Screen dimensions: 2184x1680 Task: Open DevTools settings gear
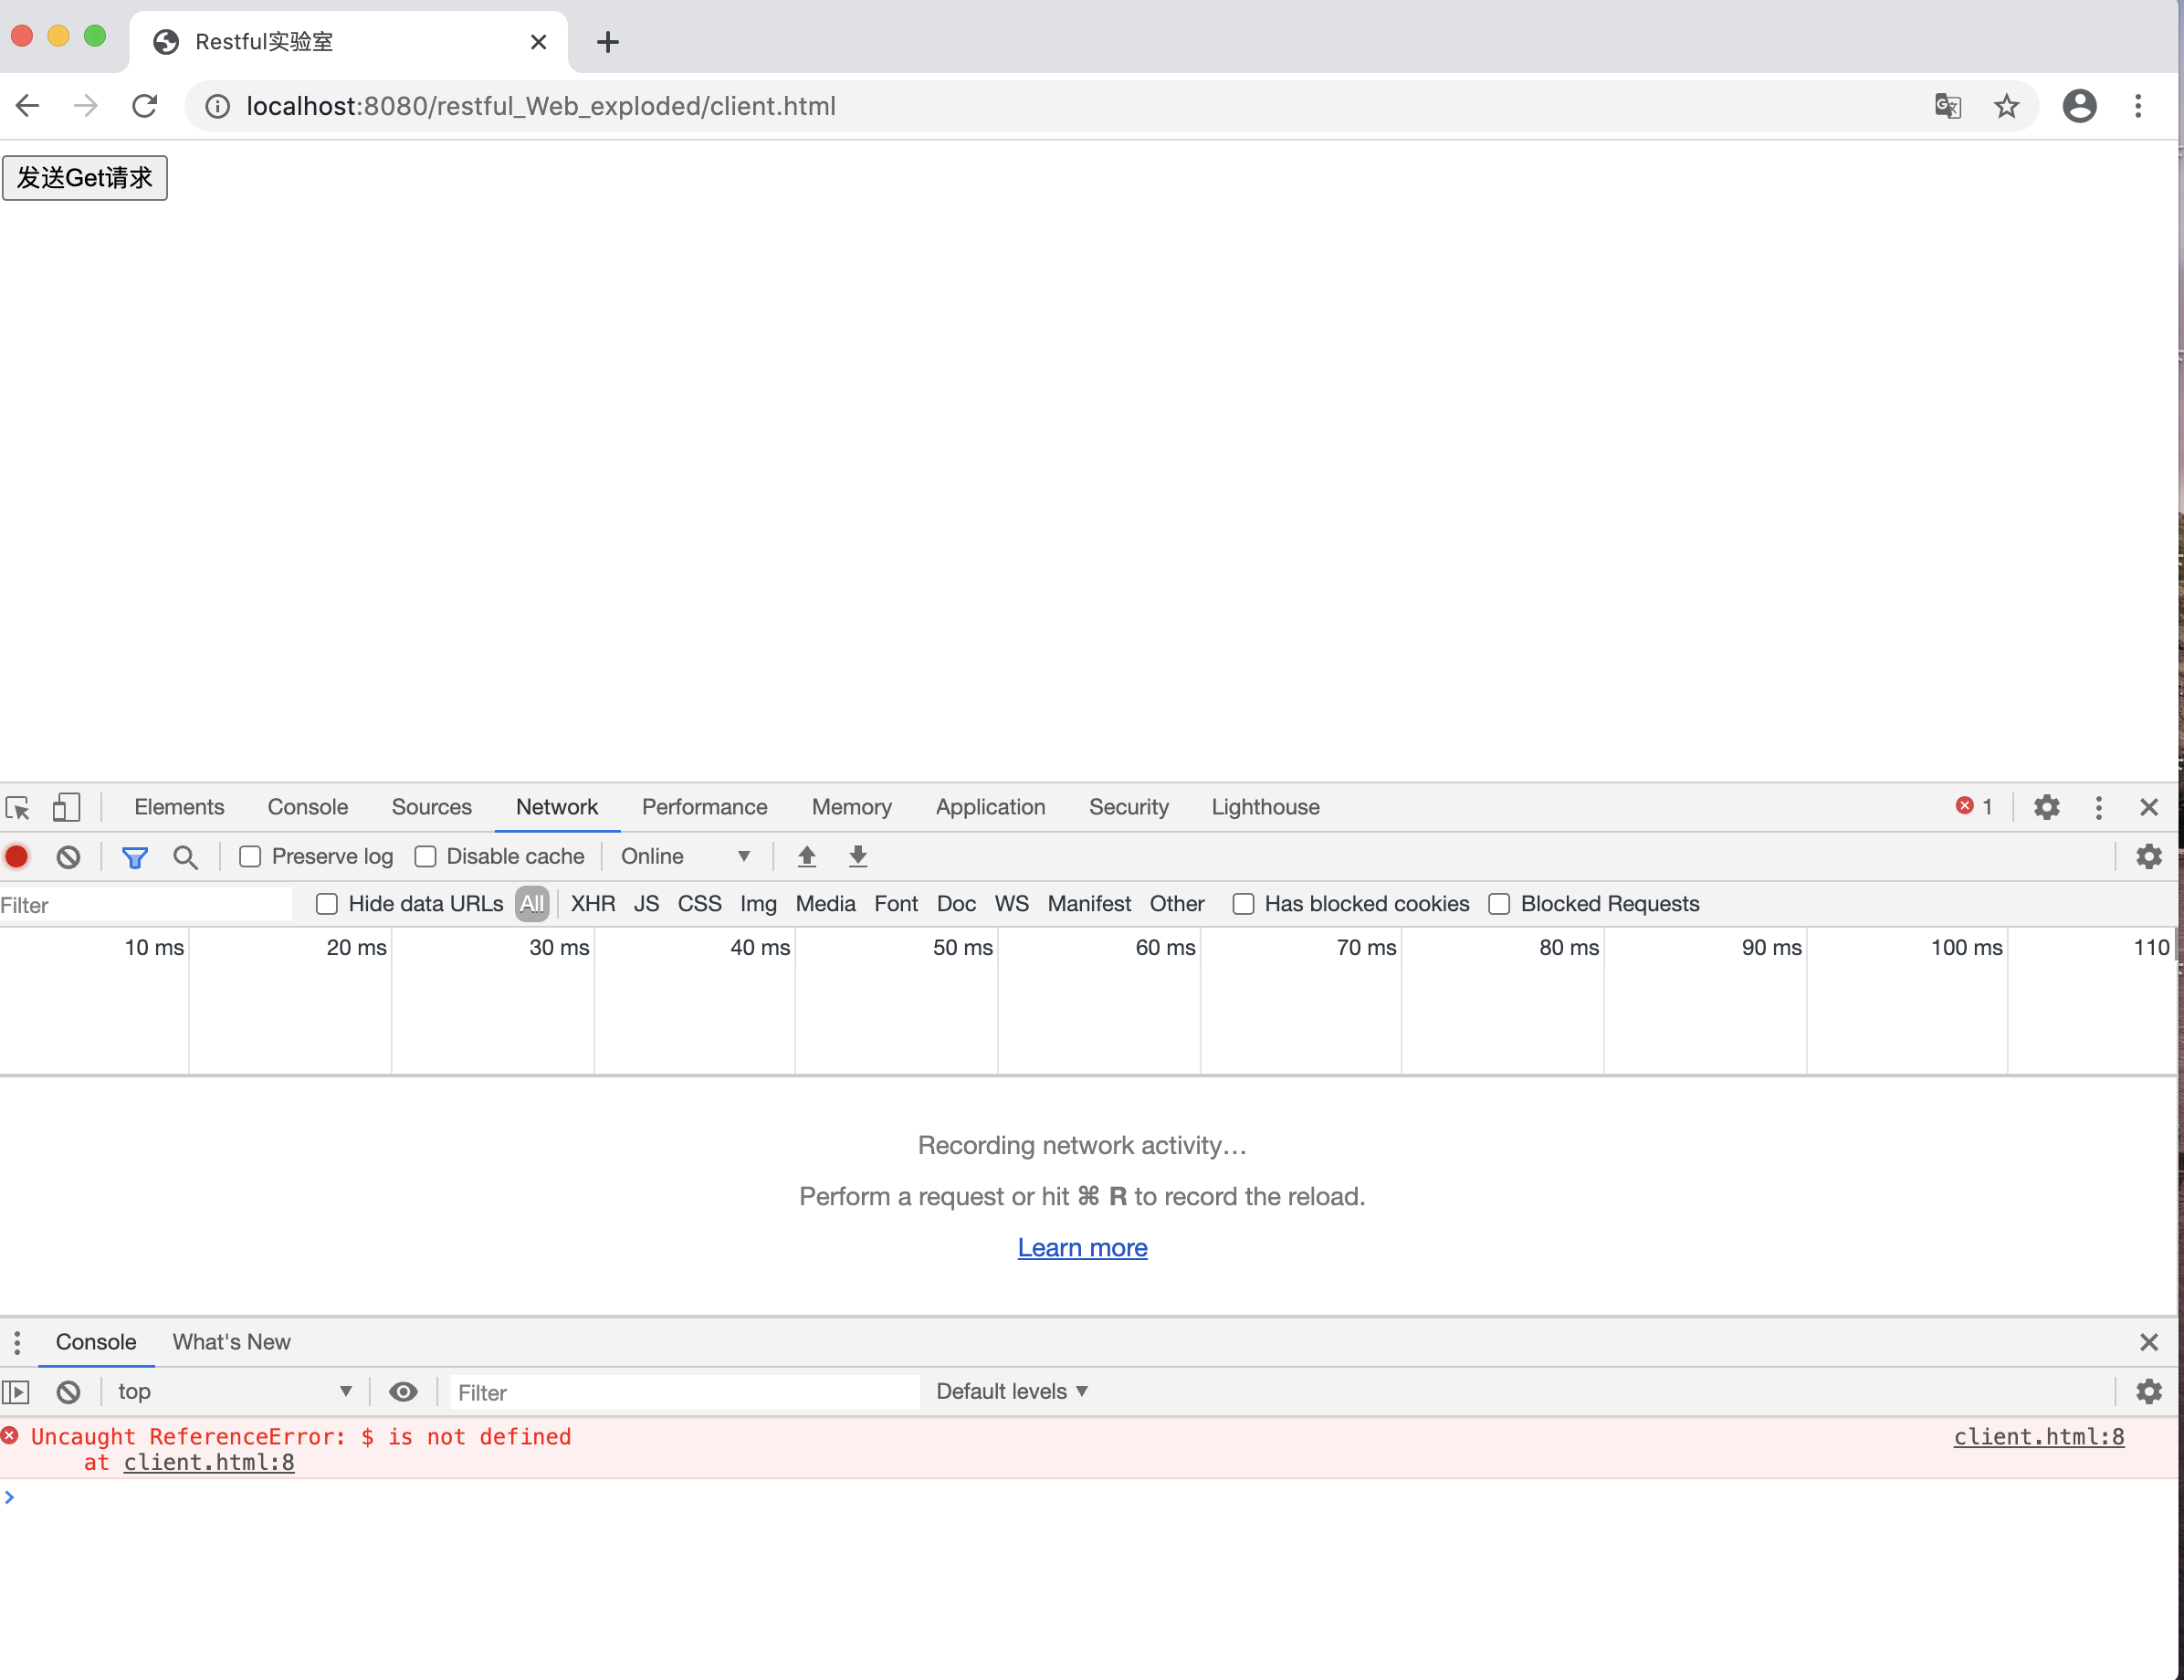(2046, 807)
